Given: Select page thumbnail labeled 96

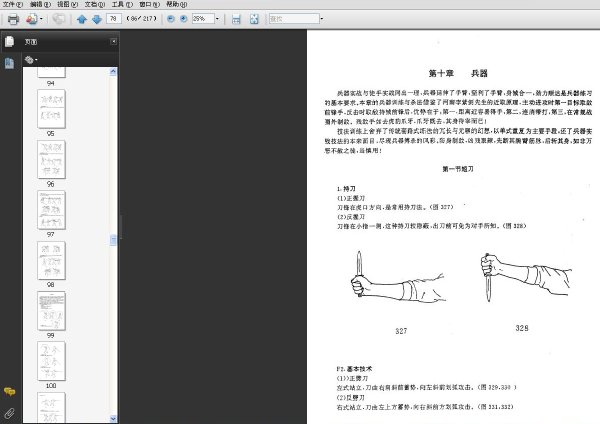Looking at the screenshot, I should (51, 159).
